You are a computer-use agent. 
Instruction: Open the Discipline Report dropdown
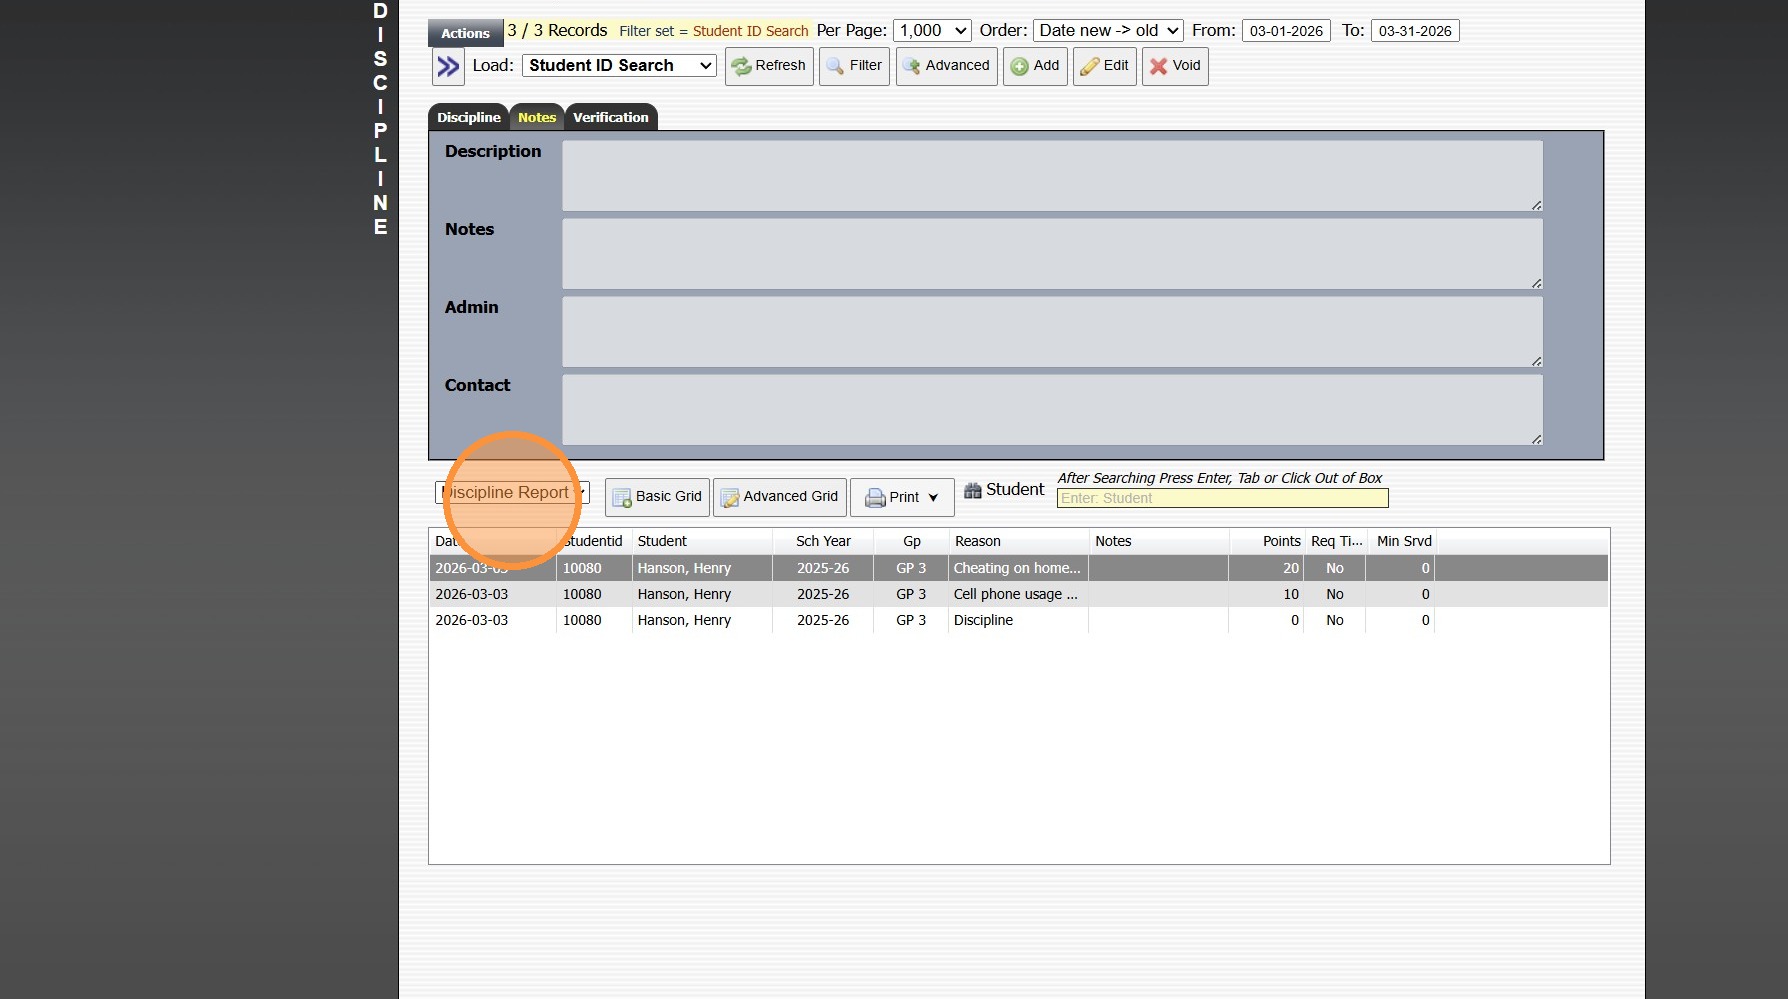click(x=512, y=493)
